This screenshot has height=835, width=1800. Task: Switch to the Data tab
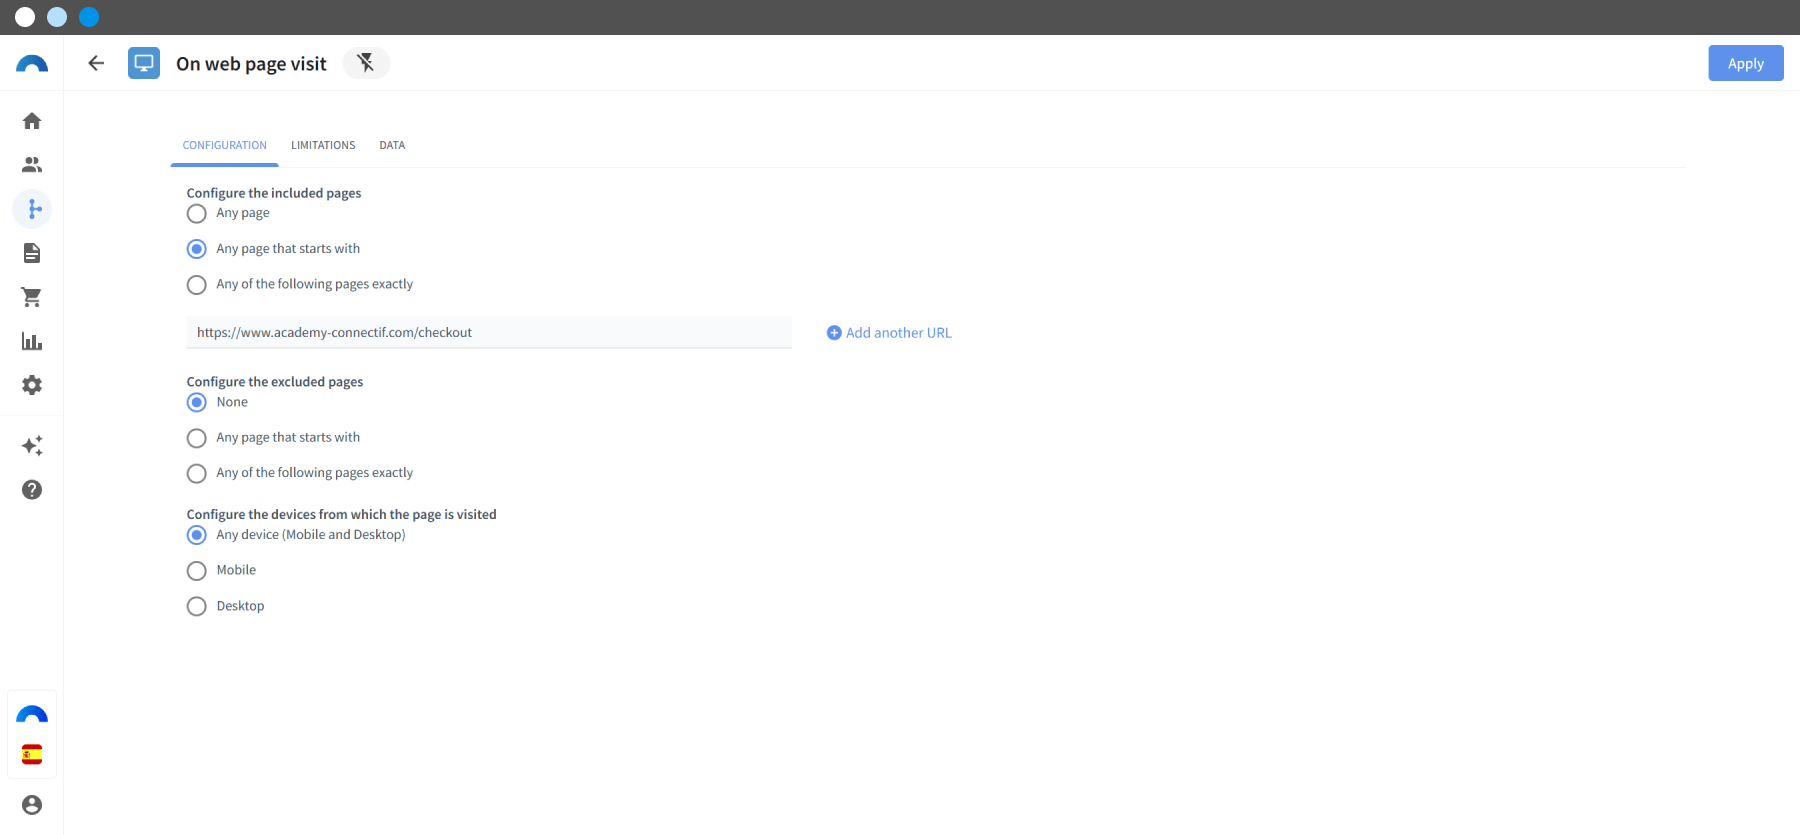point(392,145)
